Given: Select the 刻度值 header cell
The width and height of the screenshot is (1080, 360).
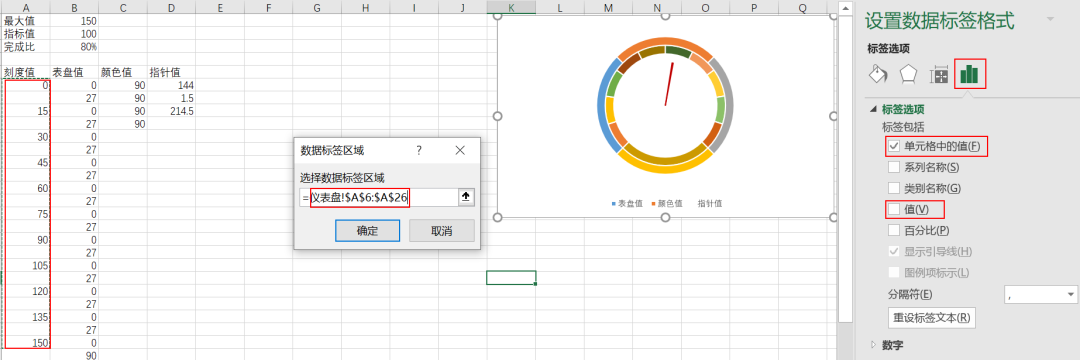Looking at the screenshot, I should coord(25,72).
